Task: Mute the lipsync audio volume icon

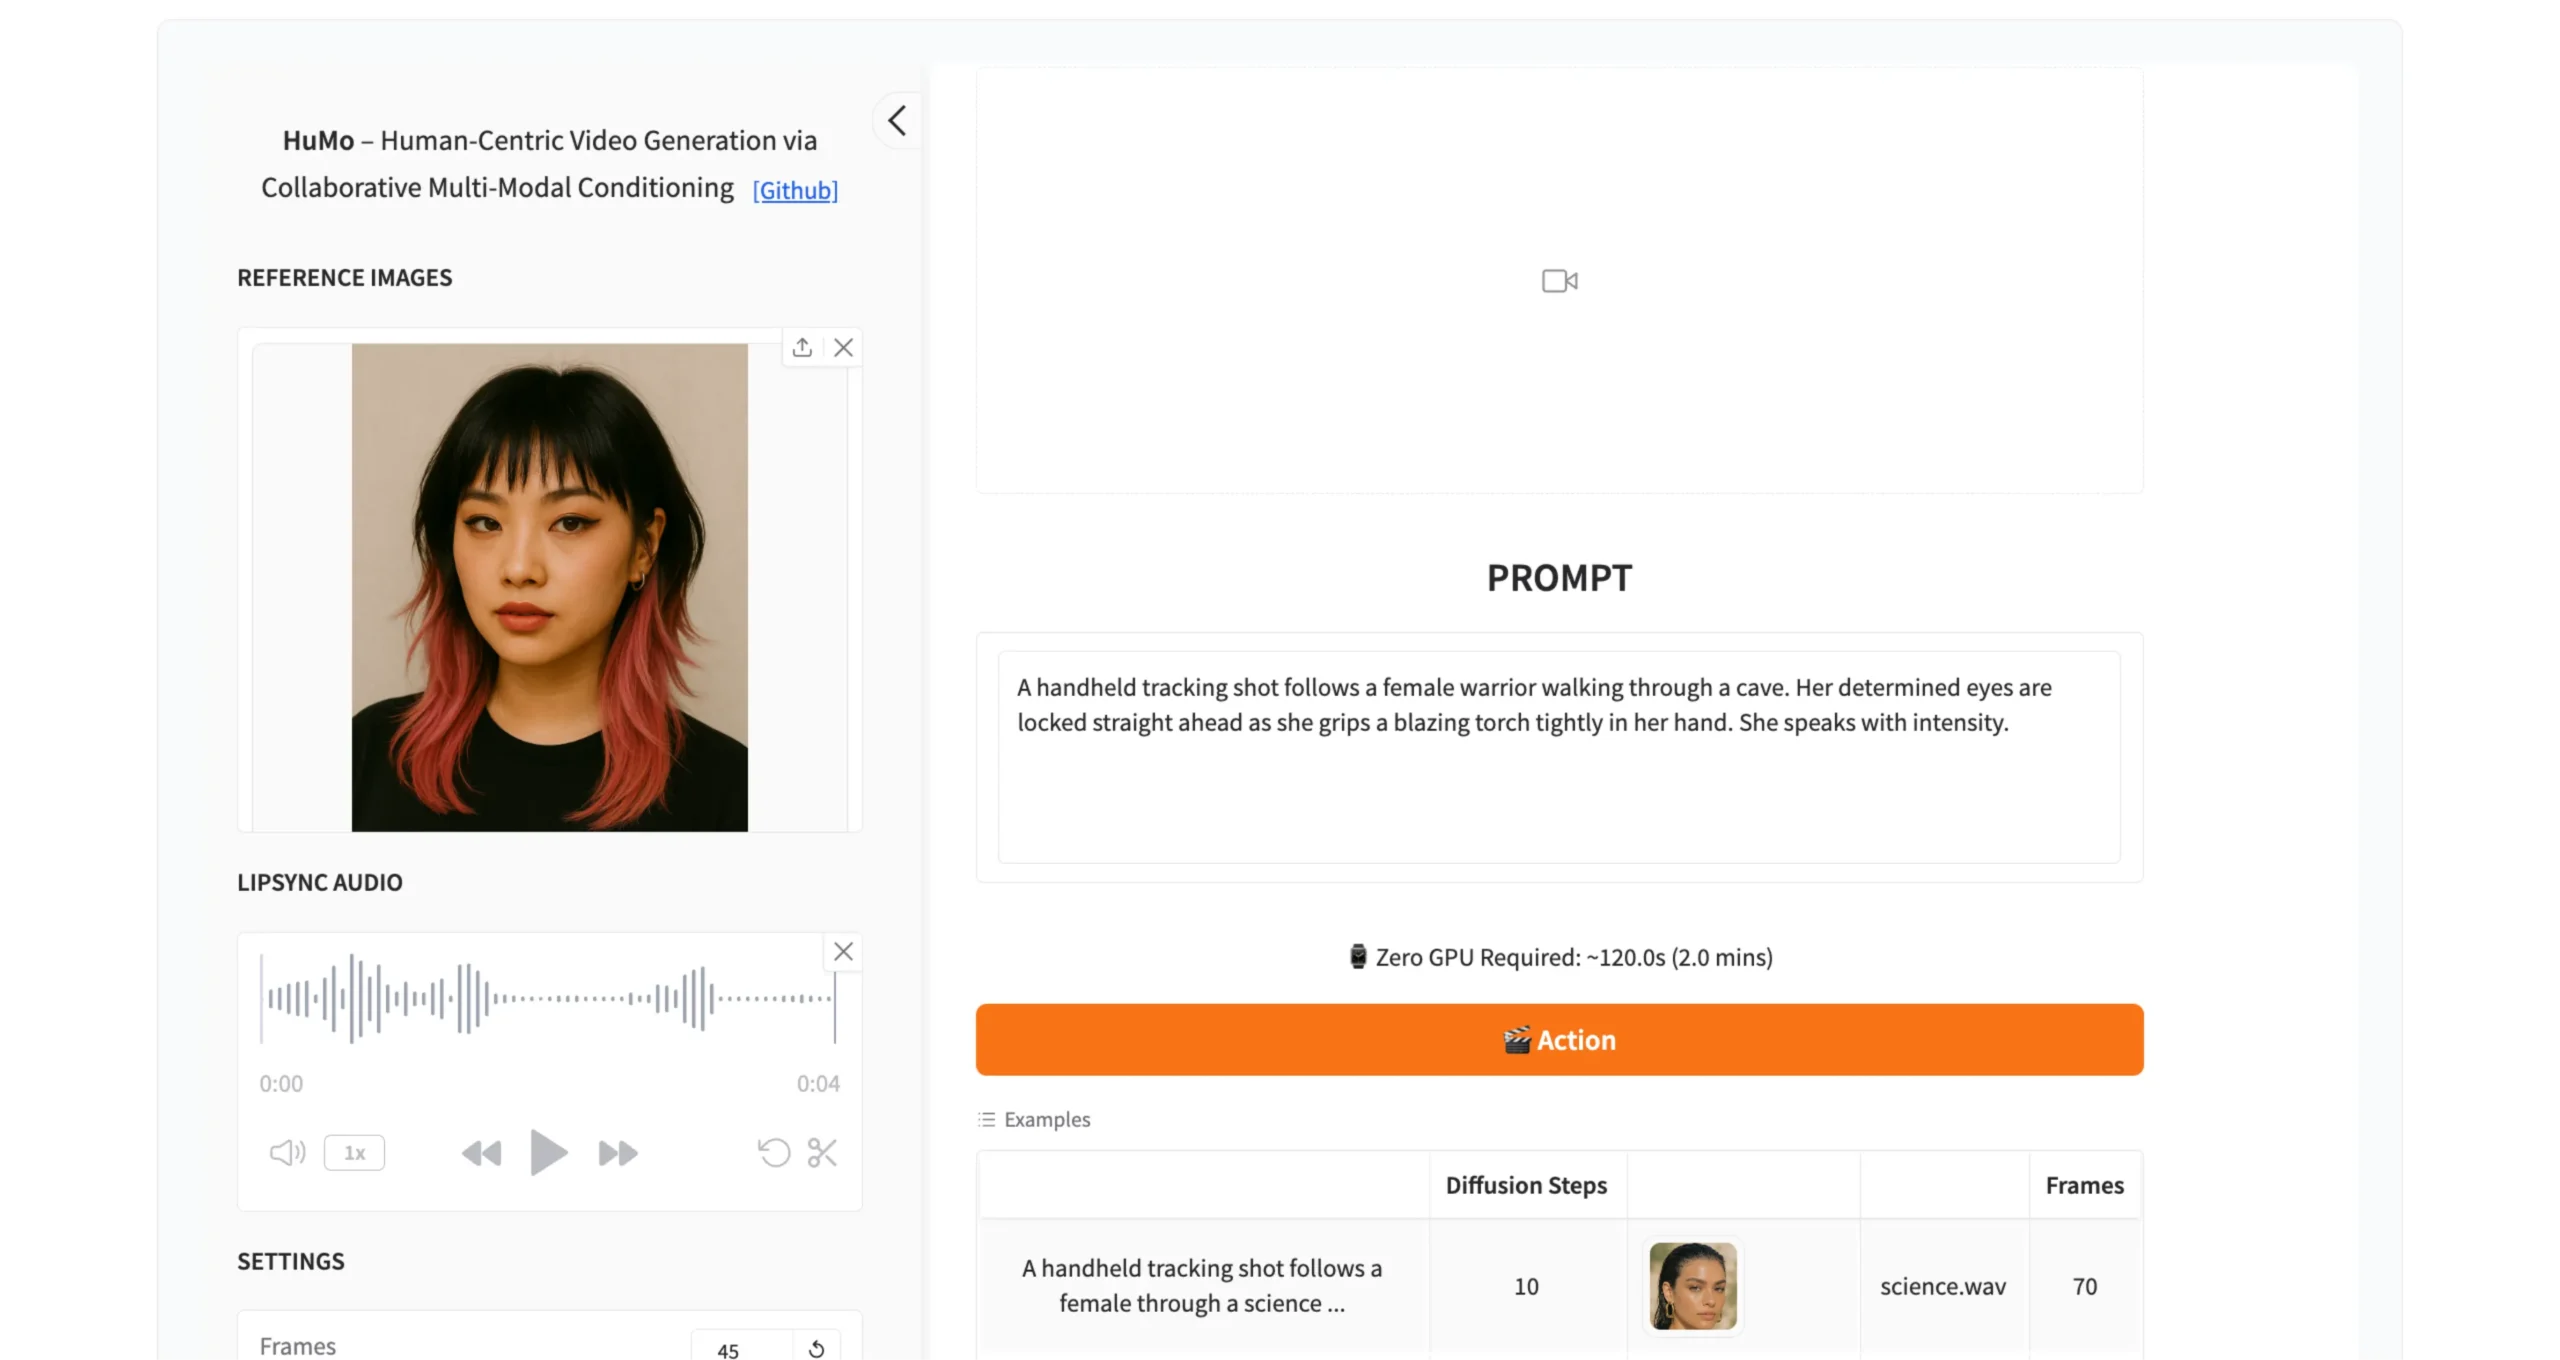Action: (x=287, y=1153)
